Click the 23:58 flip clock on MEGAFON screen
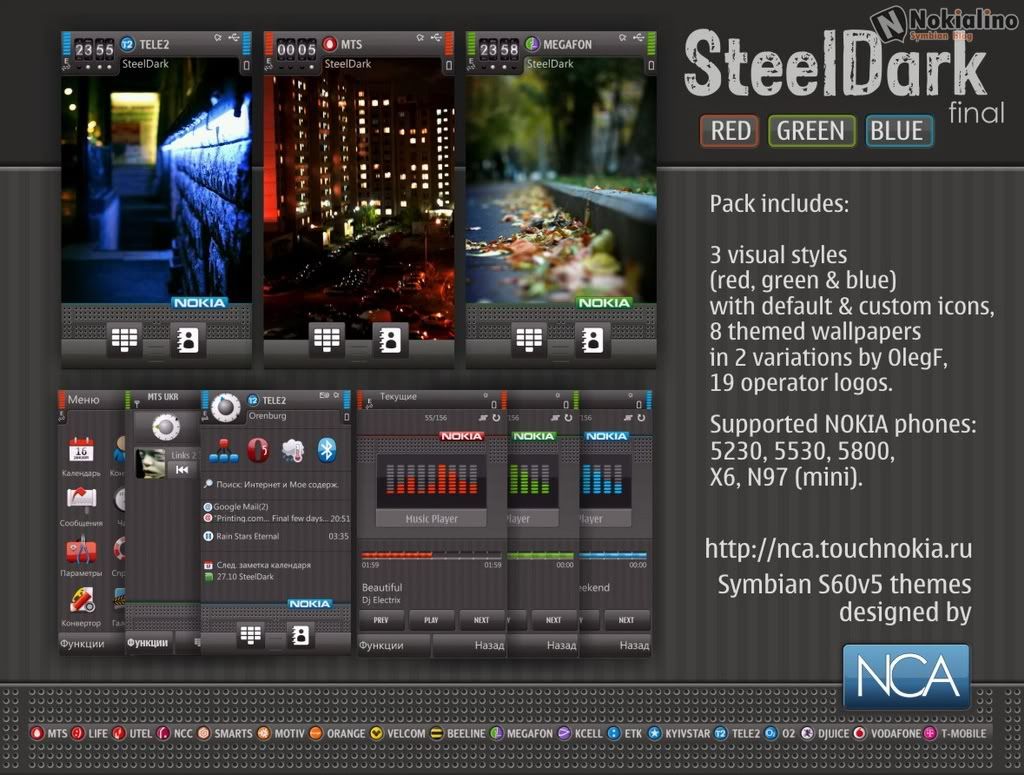This screenshot has height=775, width=1024. click(x=499, y=50)
